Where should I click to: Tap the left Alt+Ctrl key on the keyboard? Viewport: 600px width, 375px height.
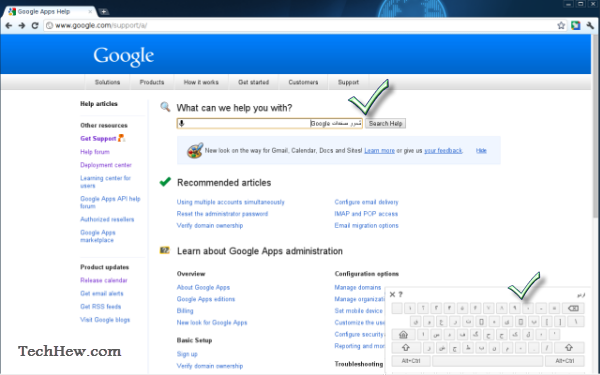coord(411,360)
